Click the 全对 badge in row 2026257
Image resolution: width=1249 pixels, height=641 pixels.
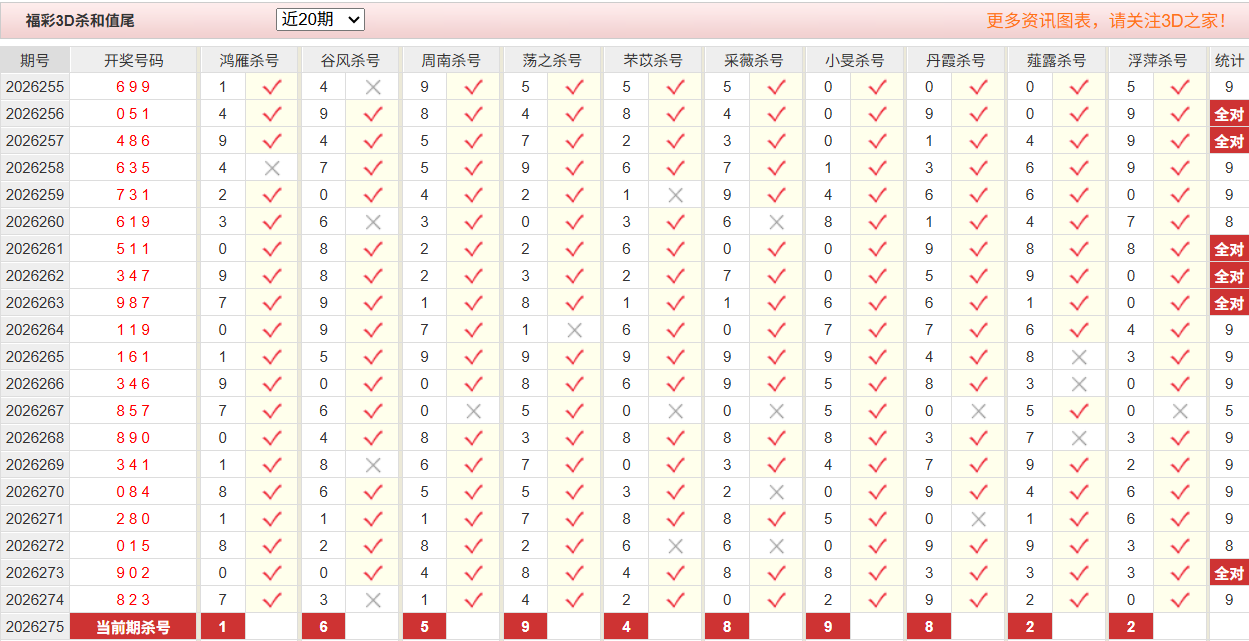click(1229, 141)
